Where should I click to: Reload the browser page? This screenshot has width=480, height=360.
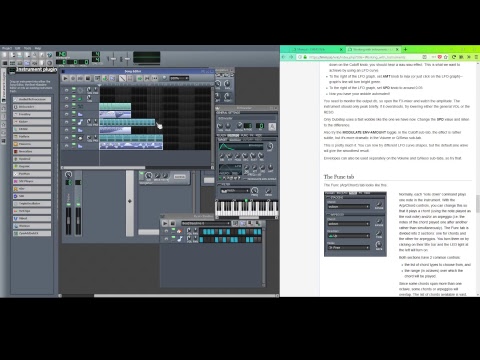coord(454,57)
